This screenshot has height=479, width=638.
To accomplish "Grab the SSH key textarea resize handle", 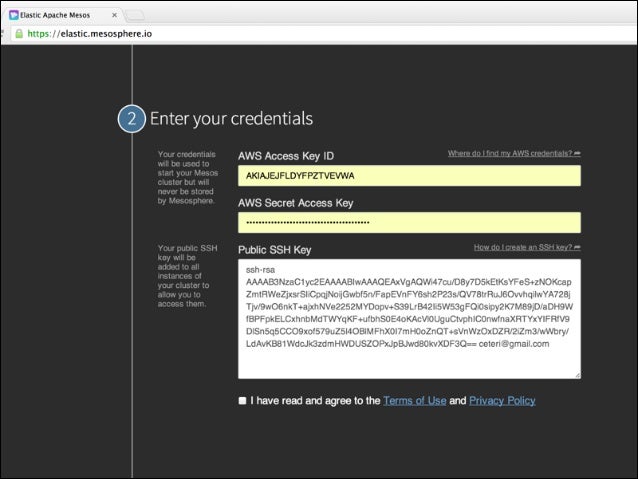I will click(578, 375).
